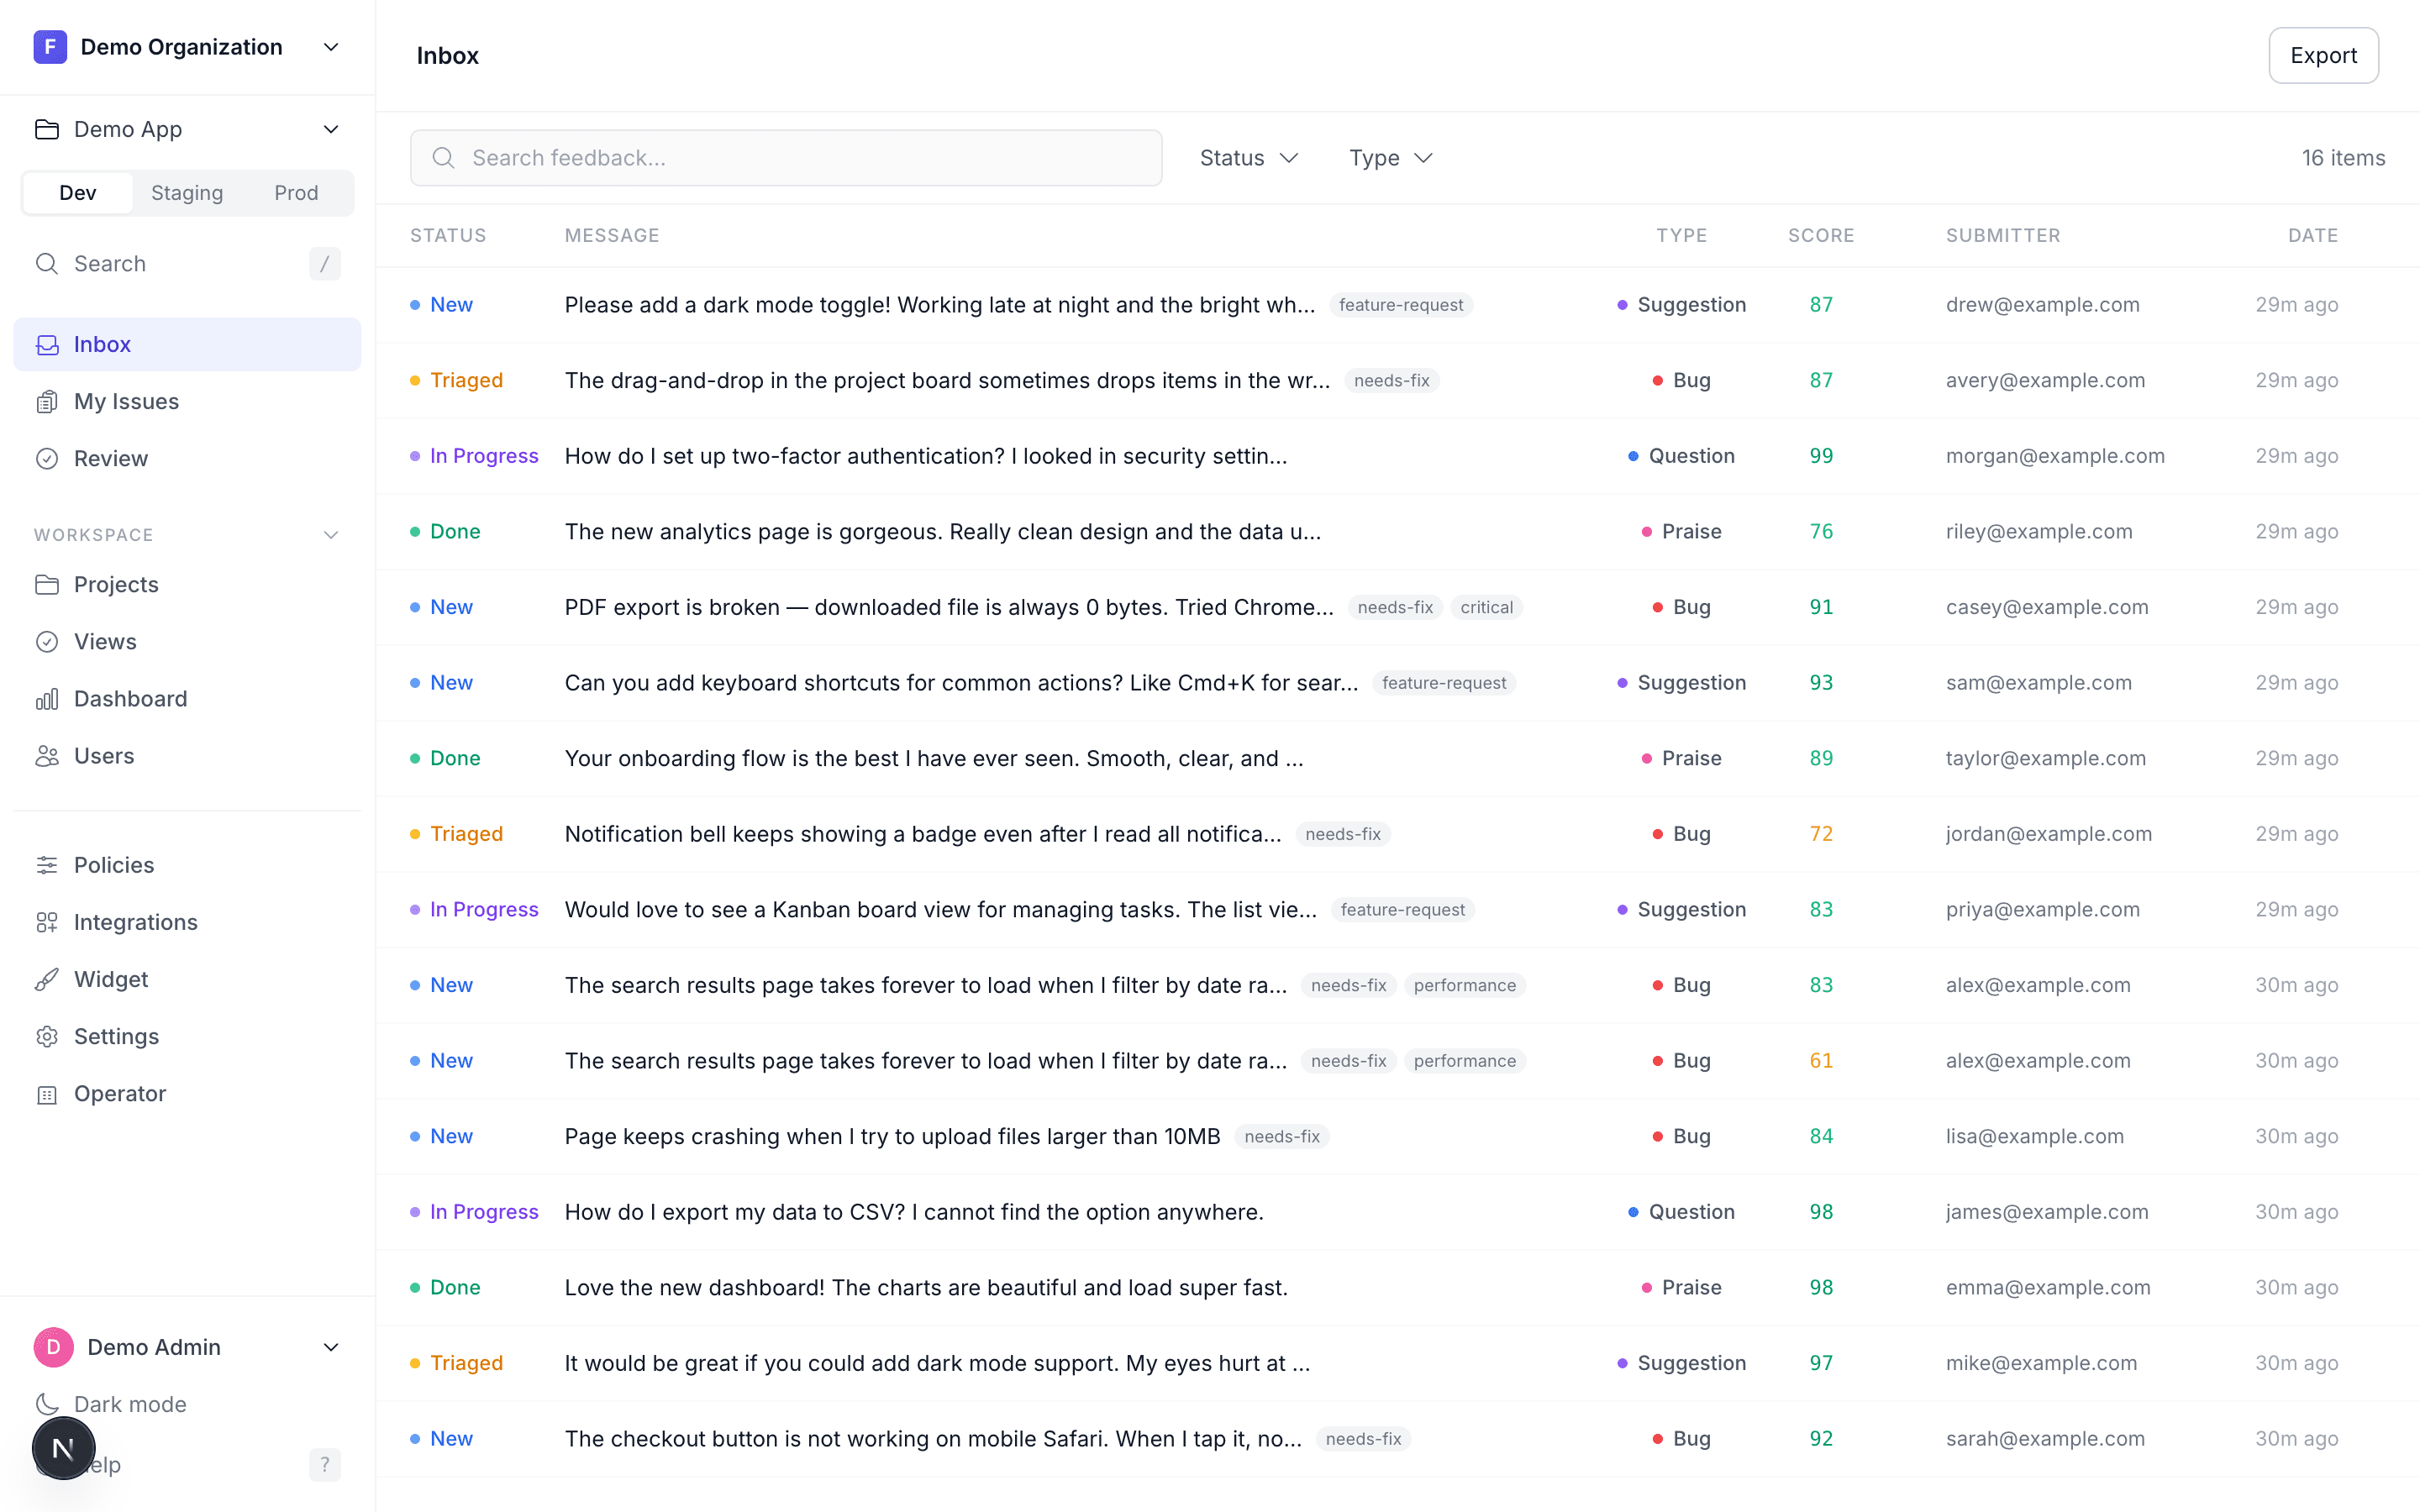Select the Review checkmark icon

[x=48, y=458]
